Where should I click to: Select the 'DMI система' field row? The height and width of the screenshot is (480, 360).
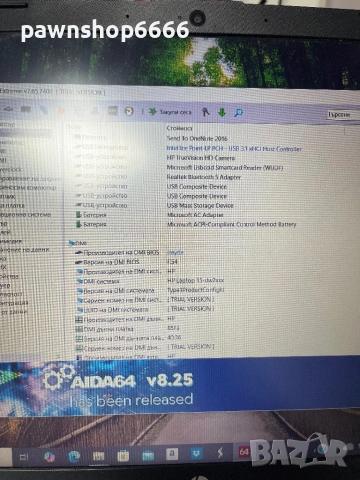(x=99, y=281)
